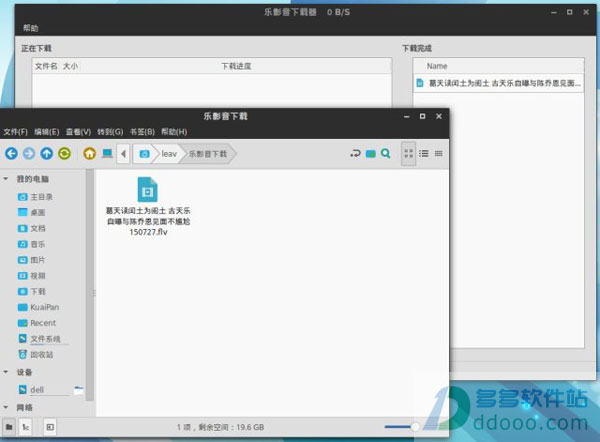Screen dimensions: 600x442
Task: Open the 文件(F) menu
Action: click(15, 132)
